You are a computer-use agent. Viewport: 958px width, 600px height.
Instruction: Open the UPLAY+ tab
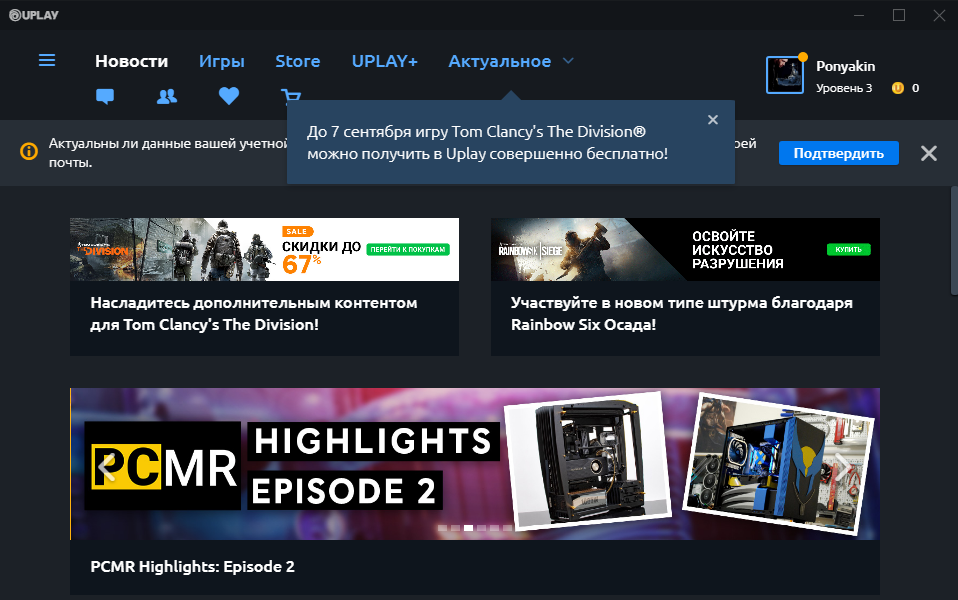pyautogui.click(x=385, y=61)
